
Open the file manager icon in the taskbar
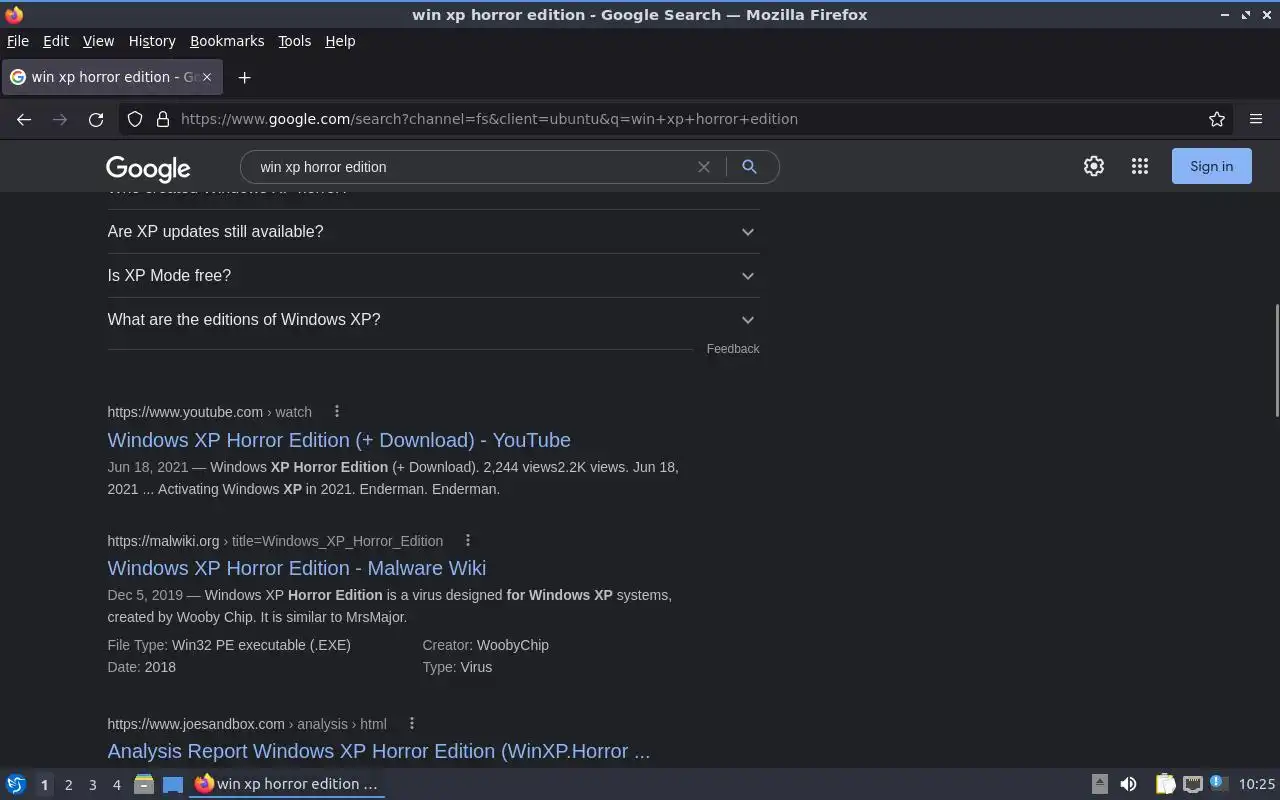pyautogui.click(x=144, y=784)
